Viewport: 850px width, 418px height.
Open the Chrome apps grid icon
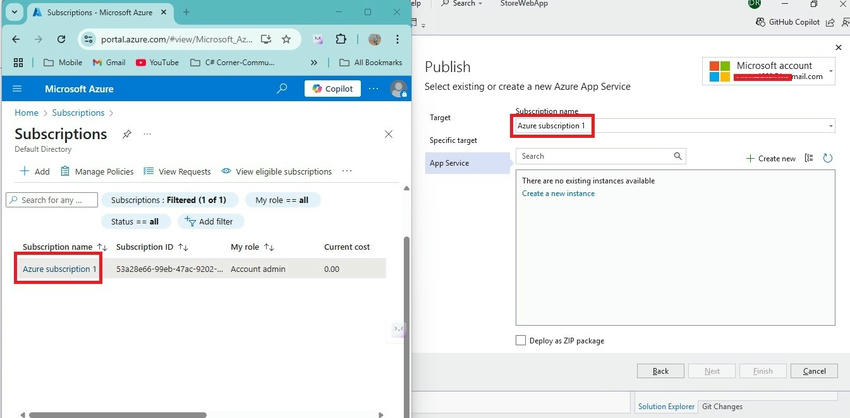[18, 62]
